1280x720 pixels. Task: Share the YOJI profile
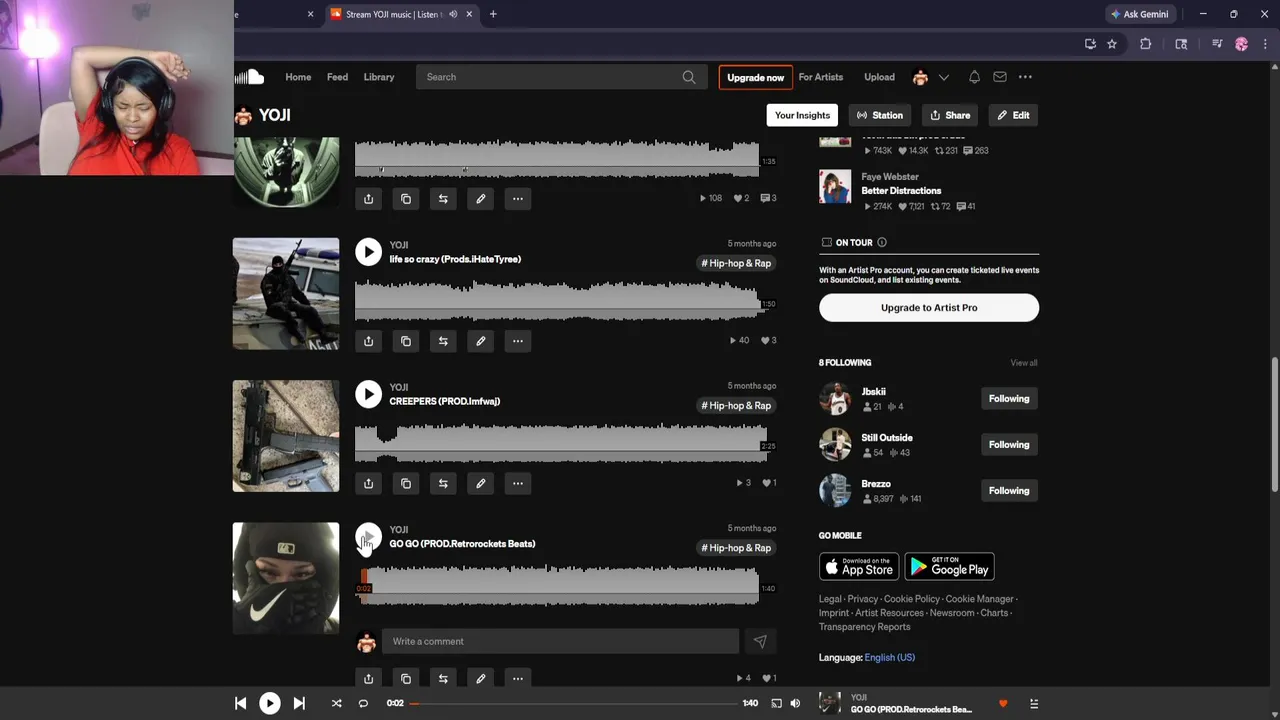[950, 115]
